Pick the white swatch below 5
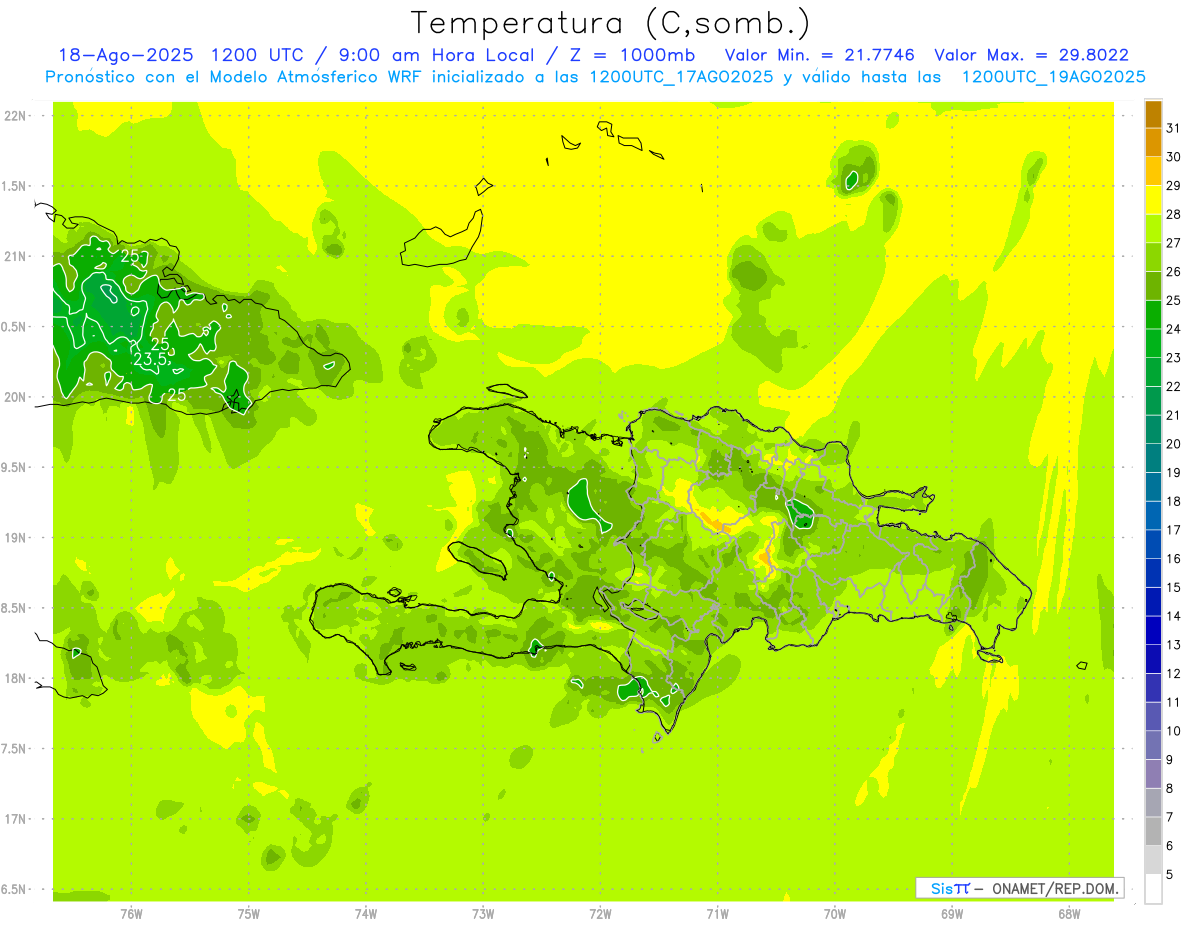 click(x=1154, y=889)
